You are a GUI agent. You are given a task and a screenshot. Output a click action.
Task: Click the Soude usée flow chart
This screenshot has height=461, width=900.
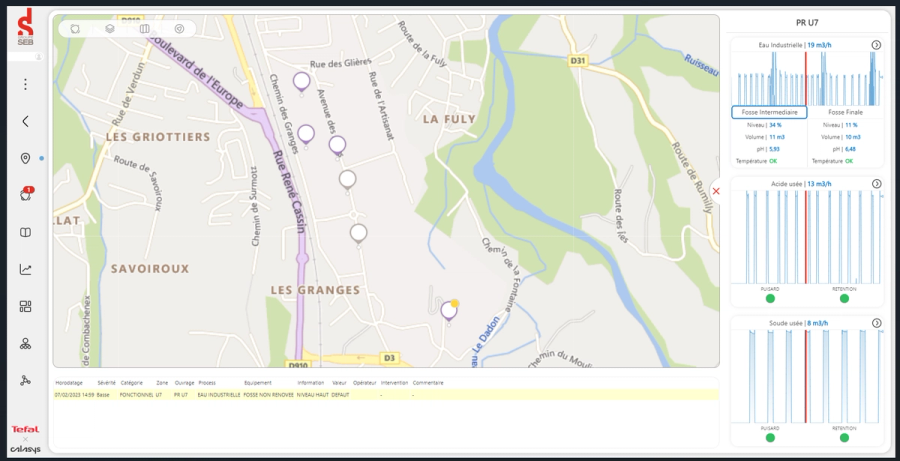807,377
